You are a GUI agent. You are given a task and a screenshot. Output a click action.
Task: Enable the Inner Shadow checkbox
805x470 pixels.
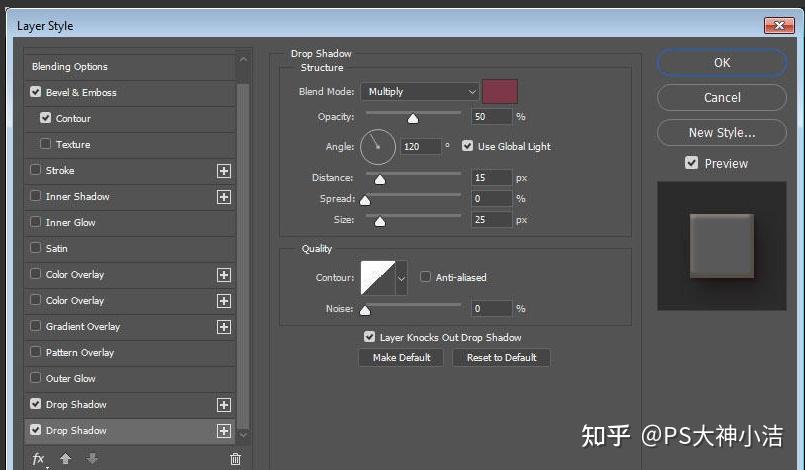(x=35, y=196)
